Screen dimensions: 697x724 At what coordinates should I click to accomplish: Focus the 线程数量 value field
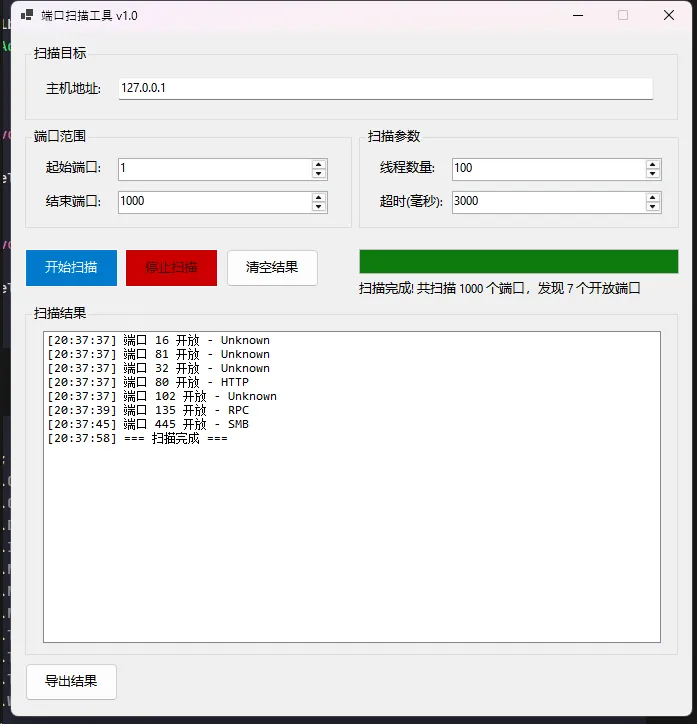(x=547, y=169)
